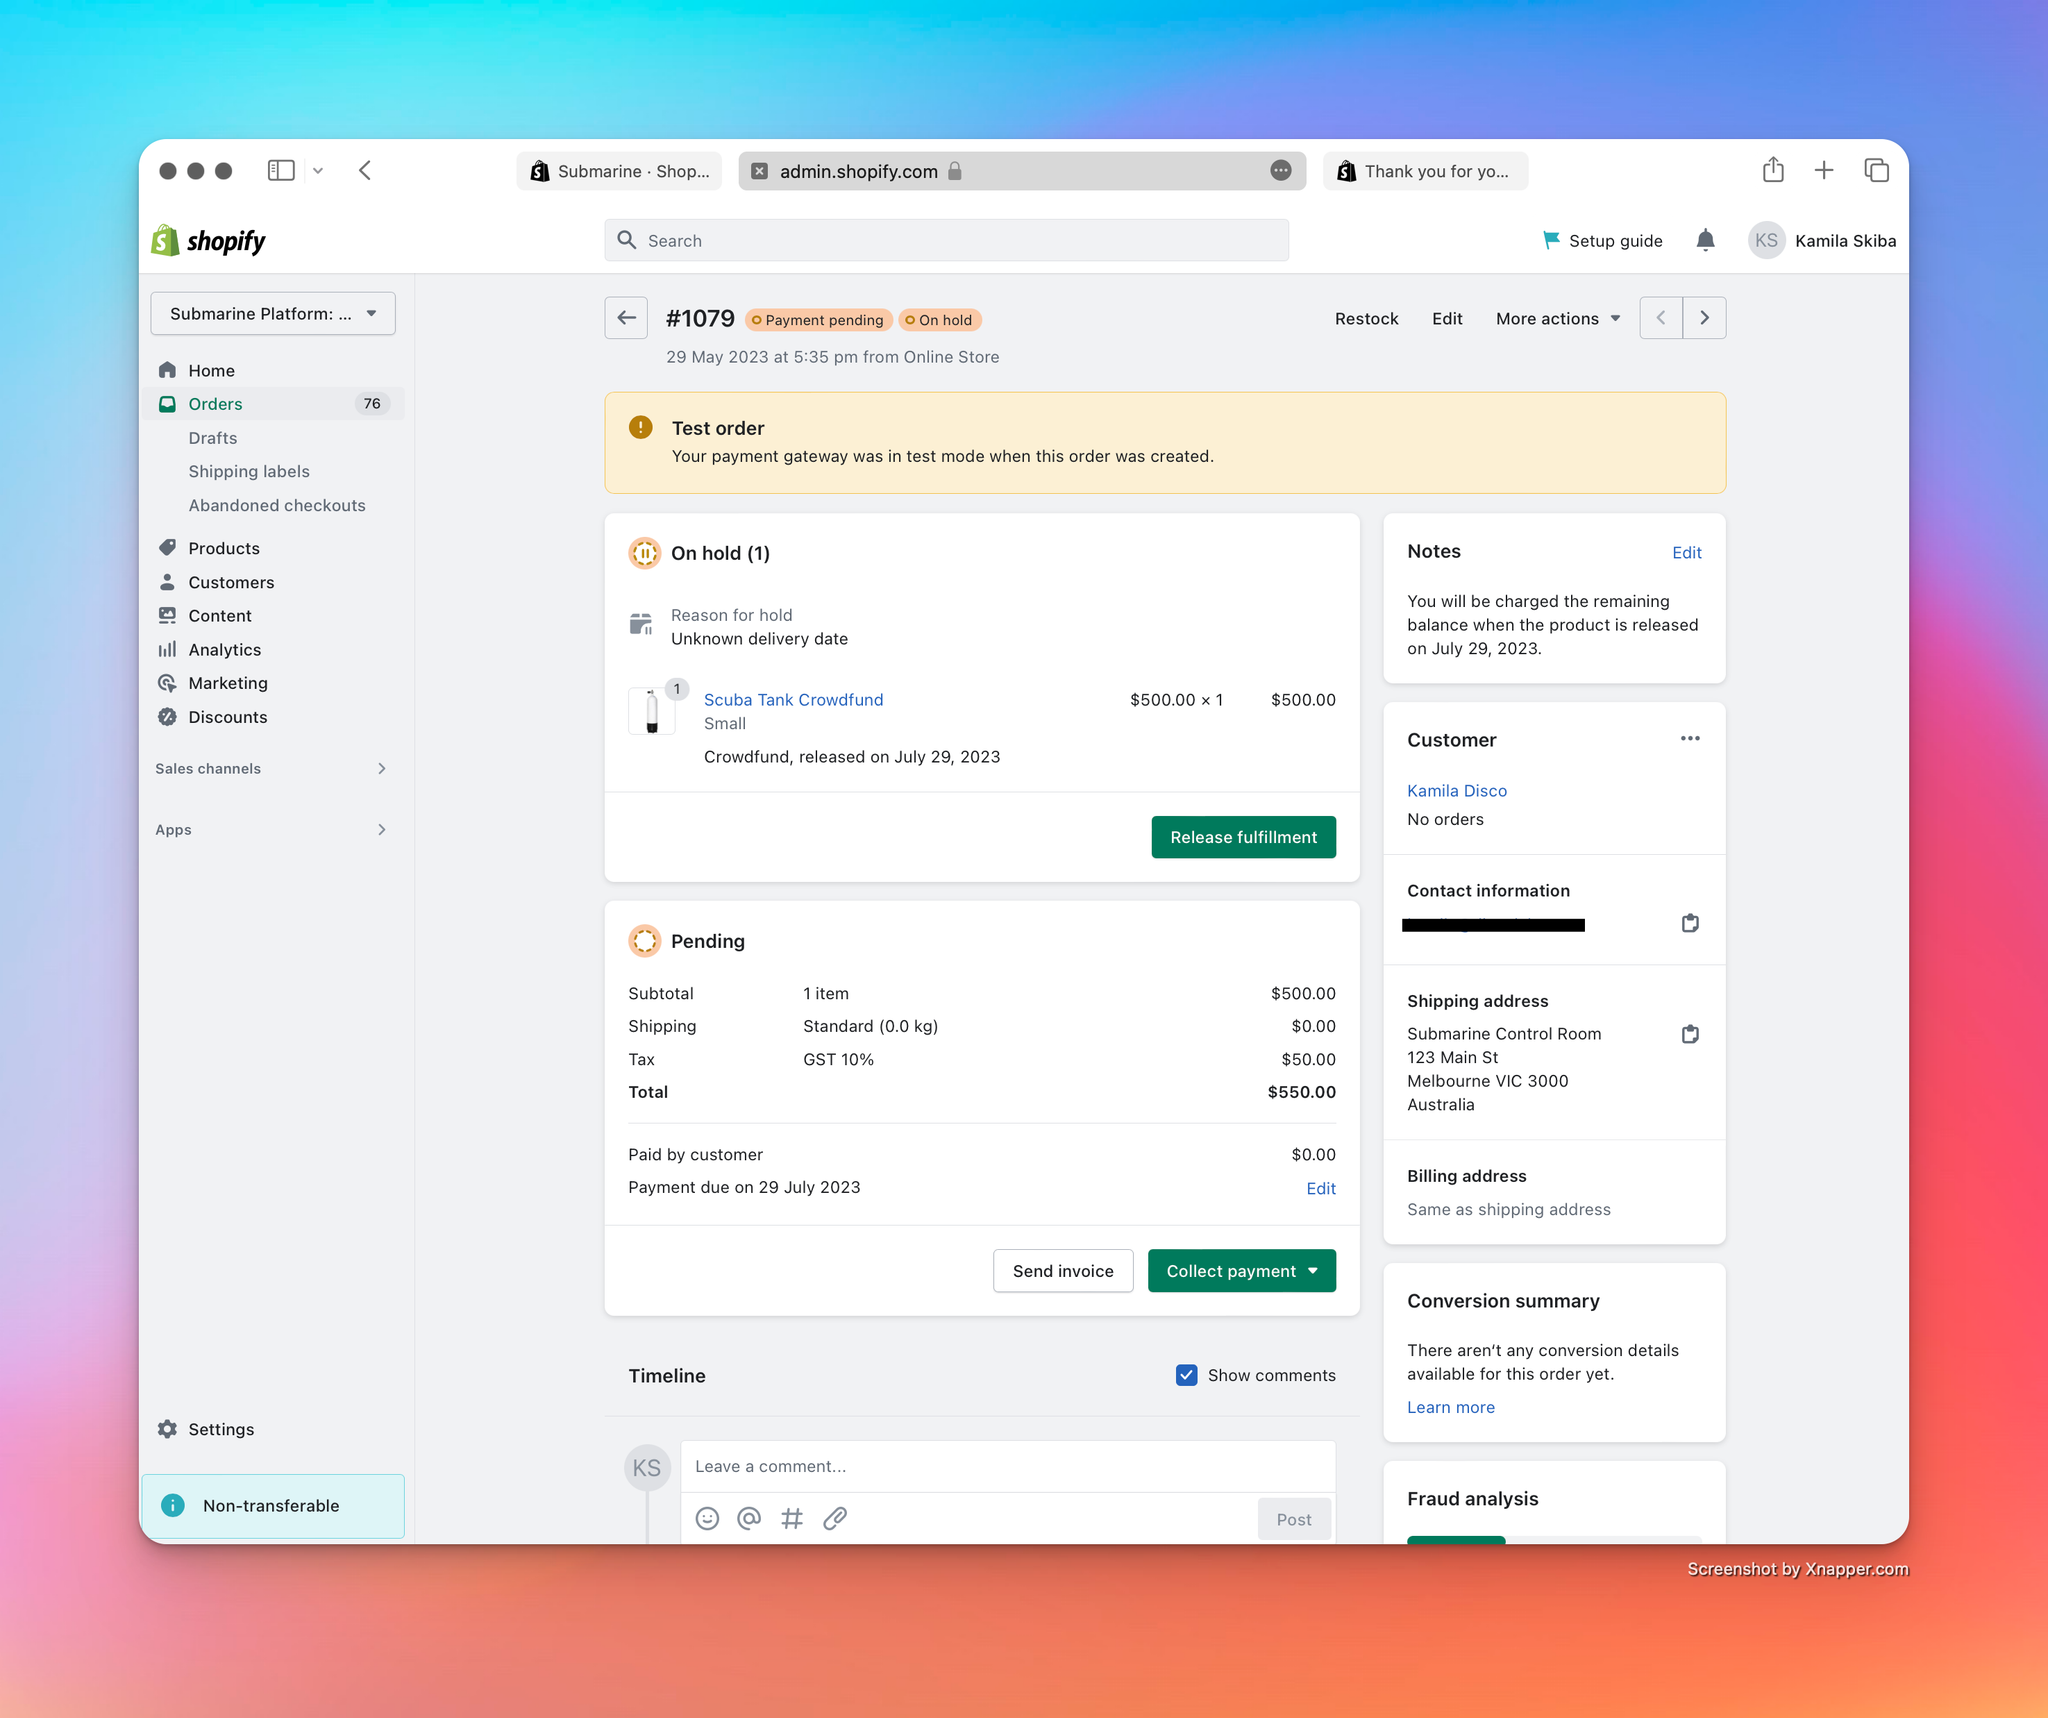The width and height of the screenshot is (2048, 1718).
Task: Open Shipping labels
Action: (x=249, y=472)
